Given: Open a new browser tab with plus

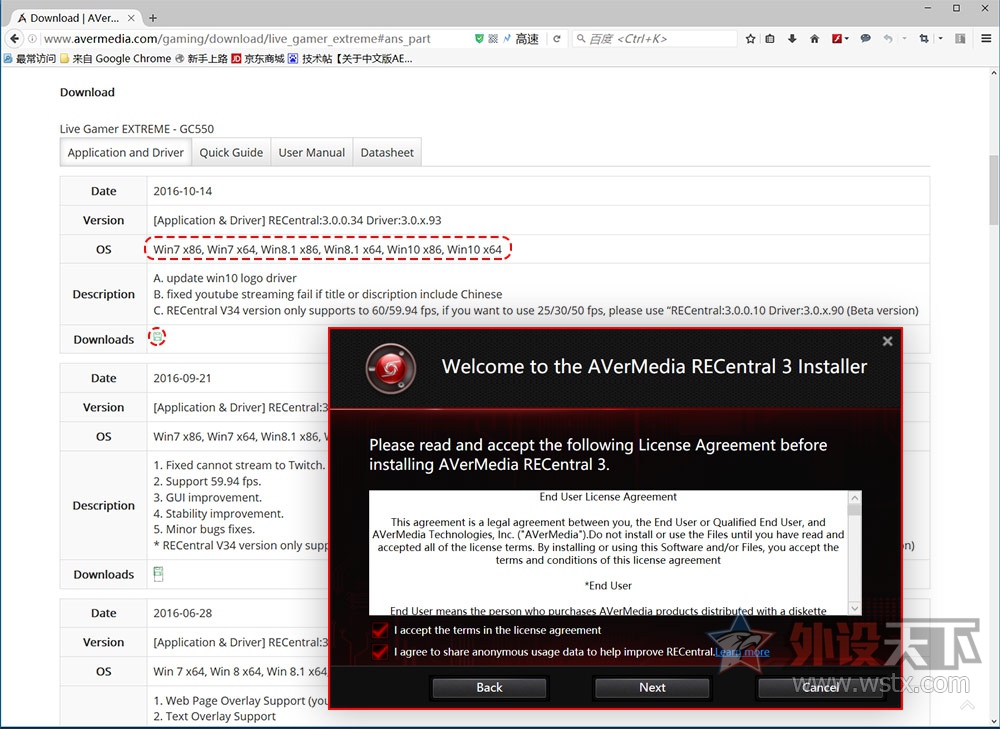Looking at the screenshot, I should (152, 18).
